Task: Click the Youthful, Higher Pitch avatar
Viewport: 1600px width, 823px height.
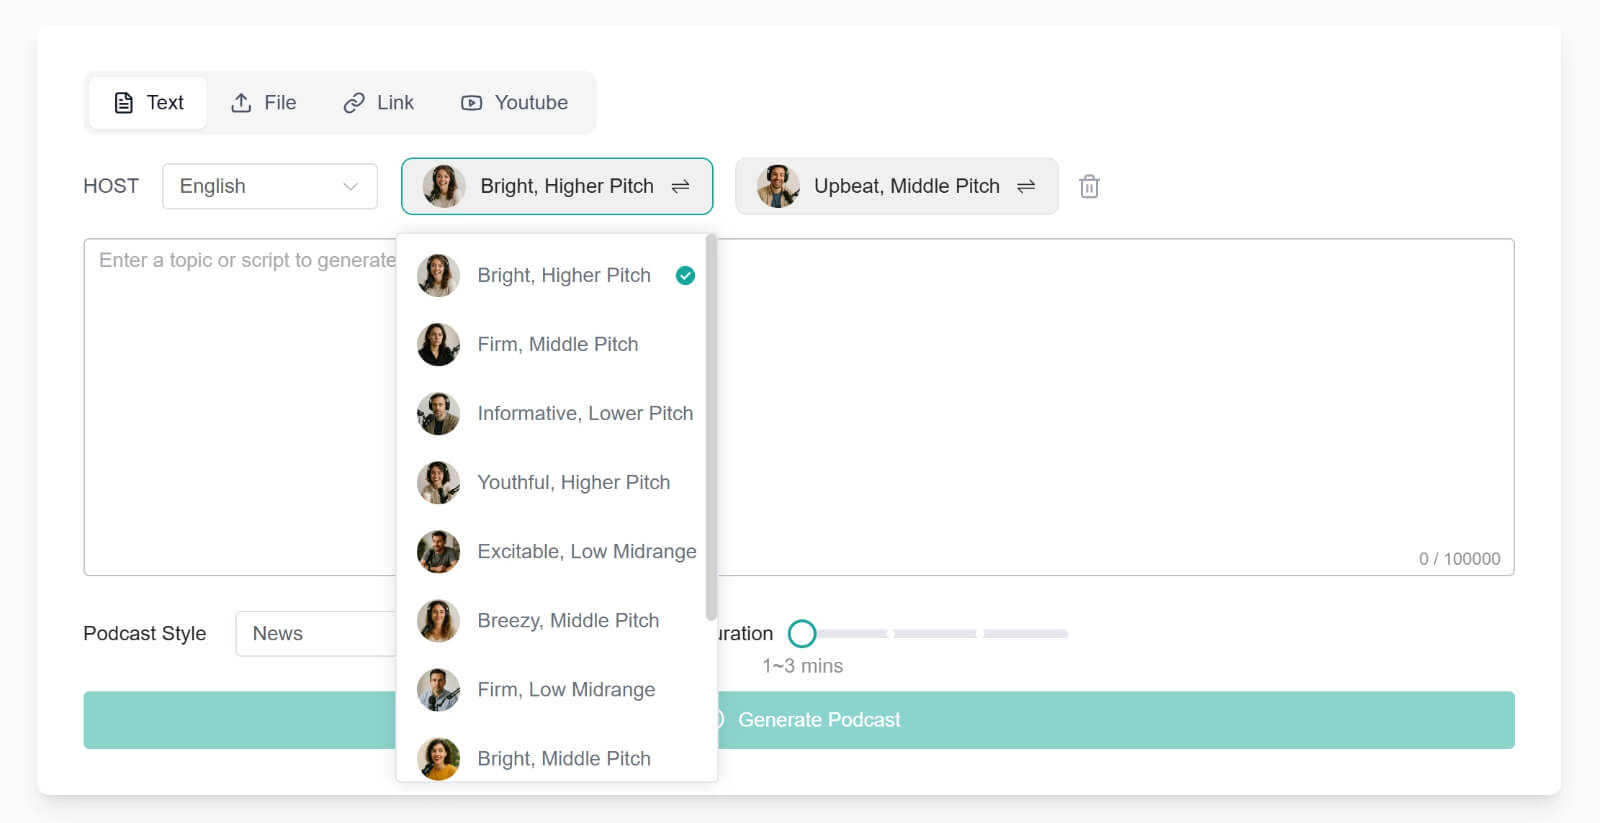Action: point(438,483)
